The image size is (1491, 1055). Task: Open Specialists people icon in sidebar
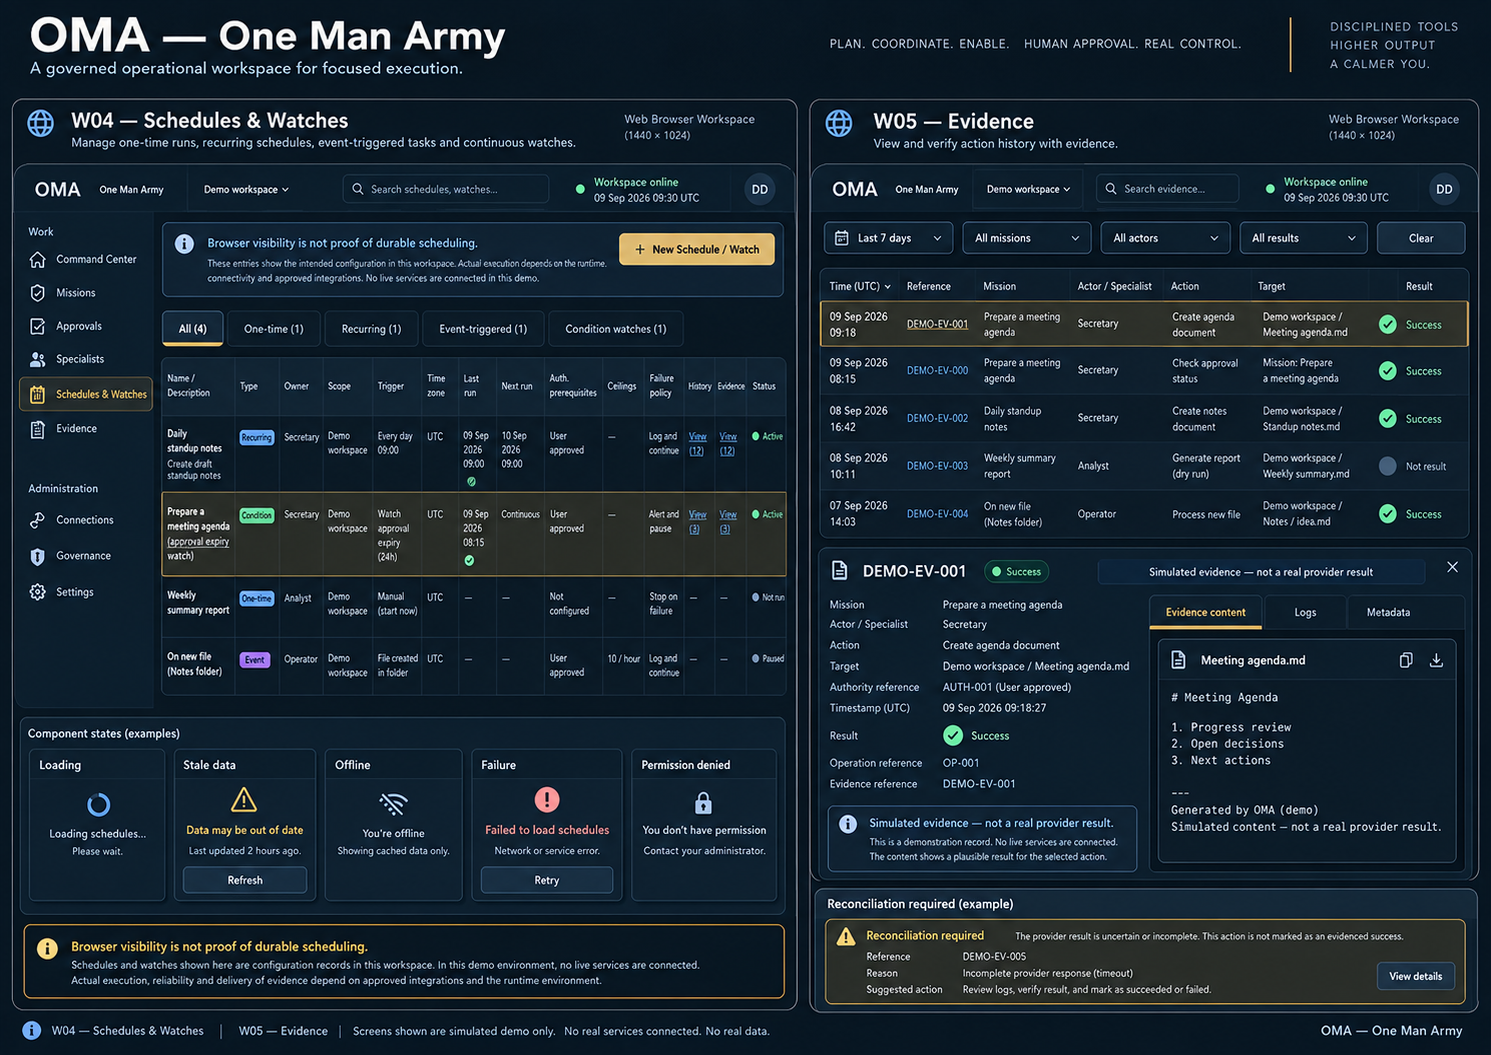38,359
